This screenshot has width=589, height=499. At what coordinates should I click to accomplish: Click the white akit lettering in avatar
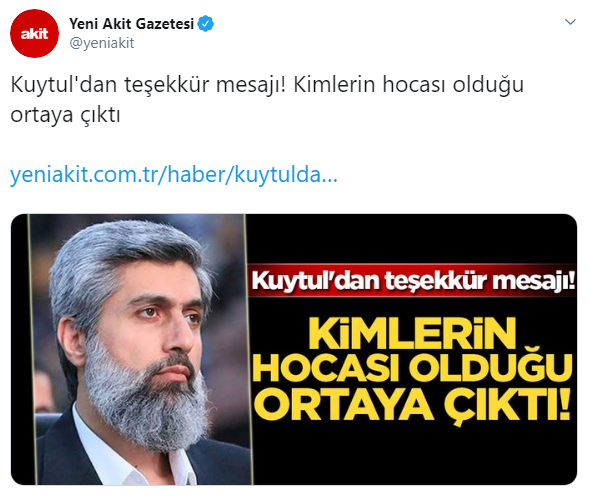pyautogui.click(x=34, y=33)
